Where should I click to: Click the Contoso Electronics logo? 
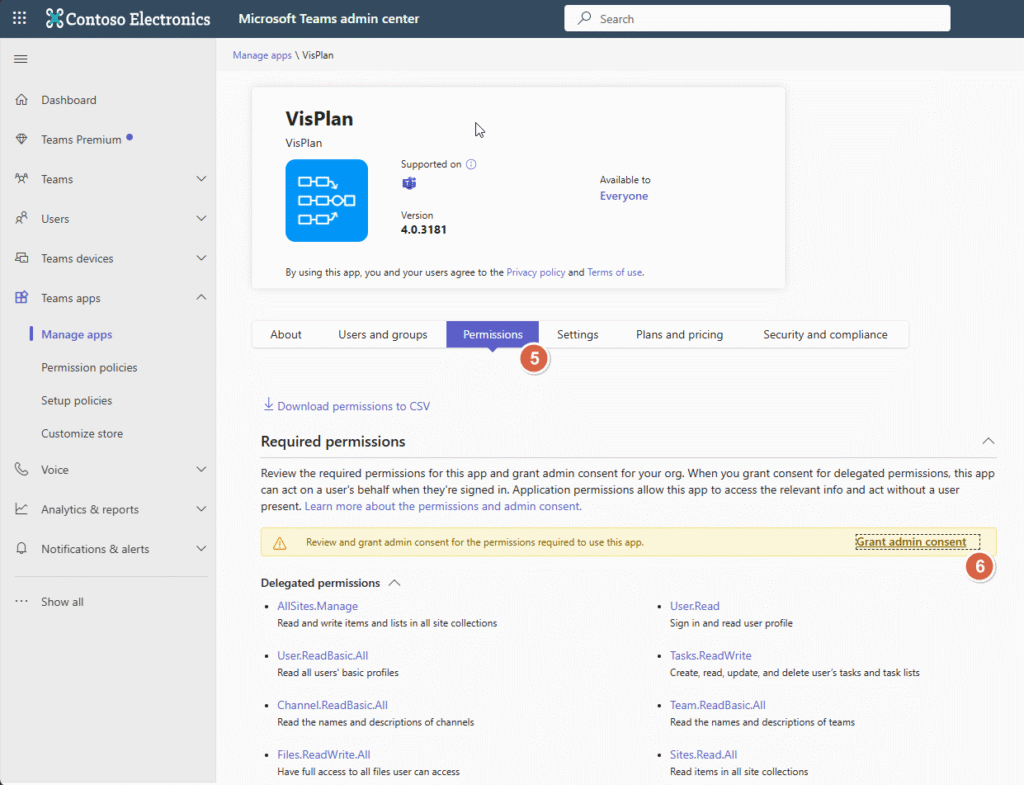coord(128,18)
